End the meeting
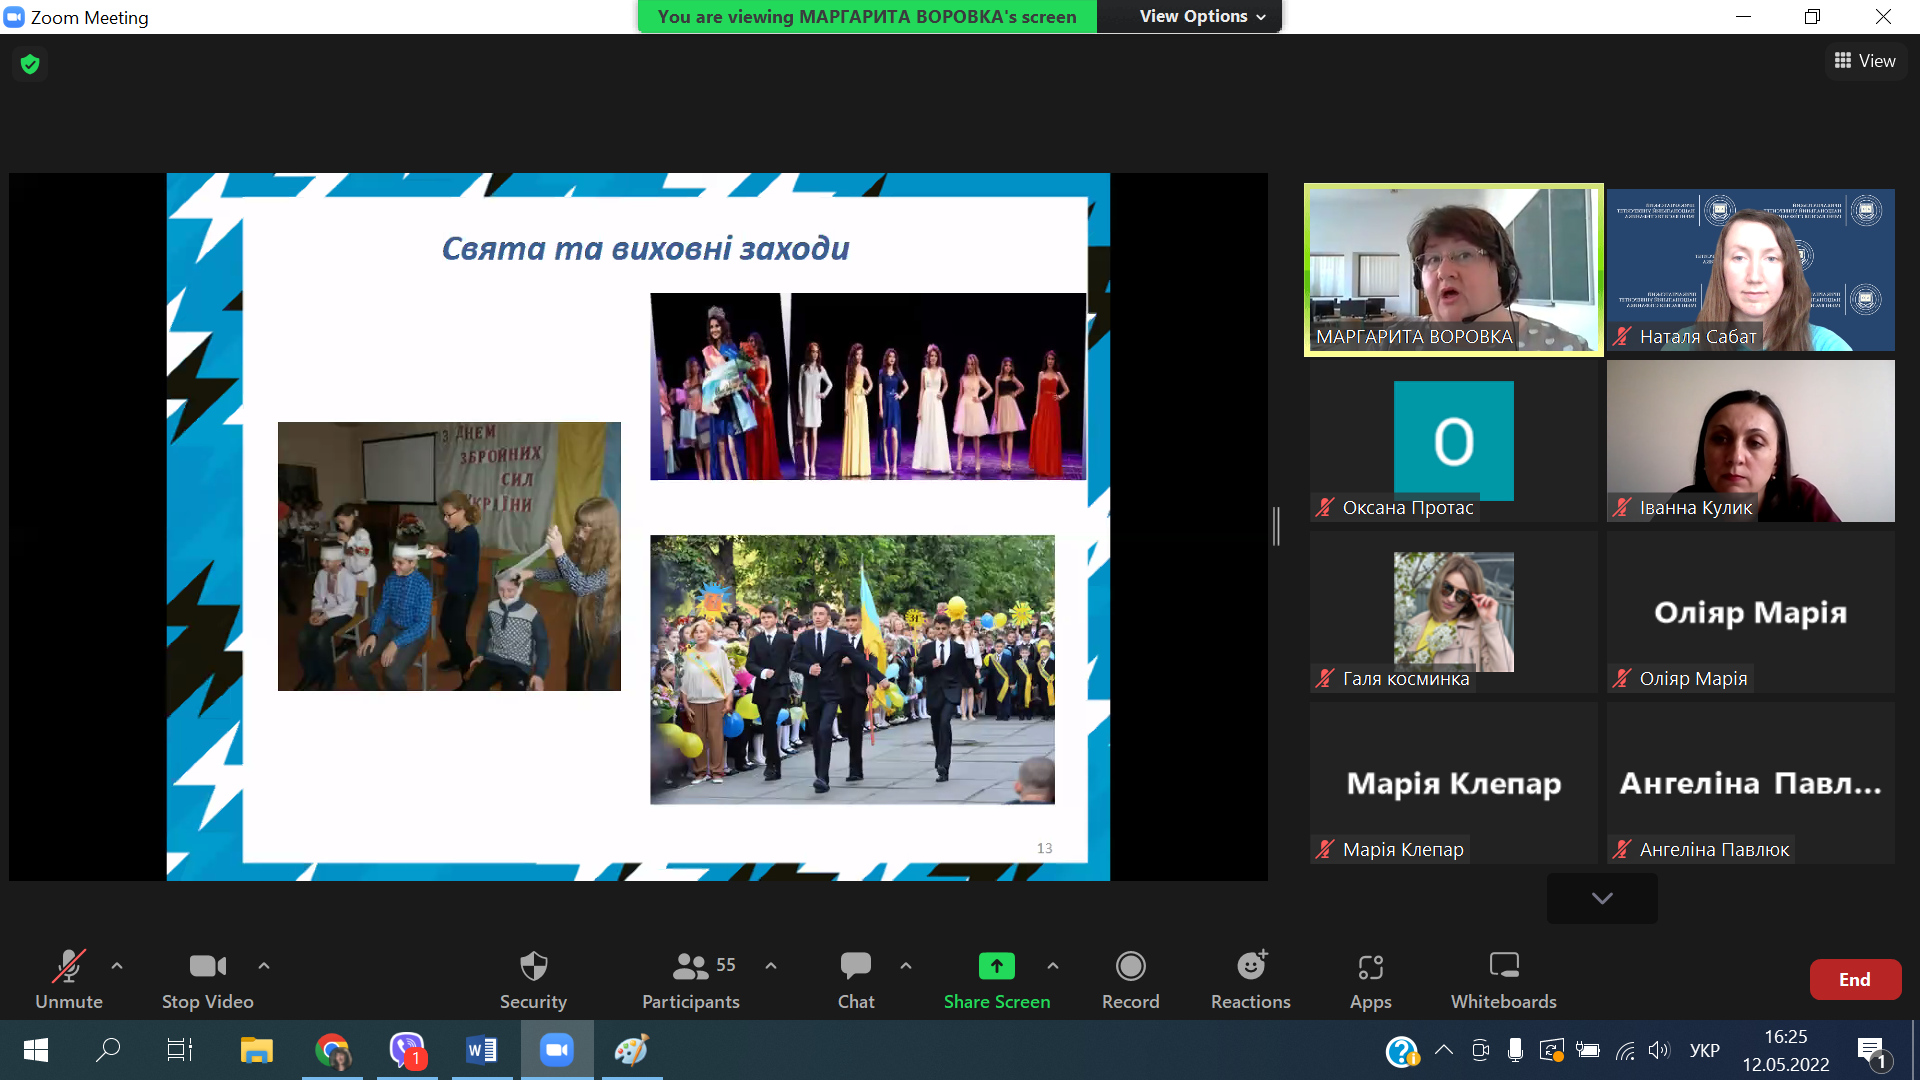 tap(1854, 979)
